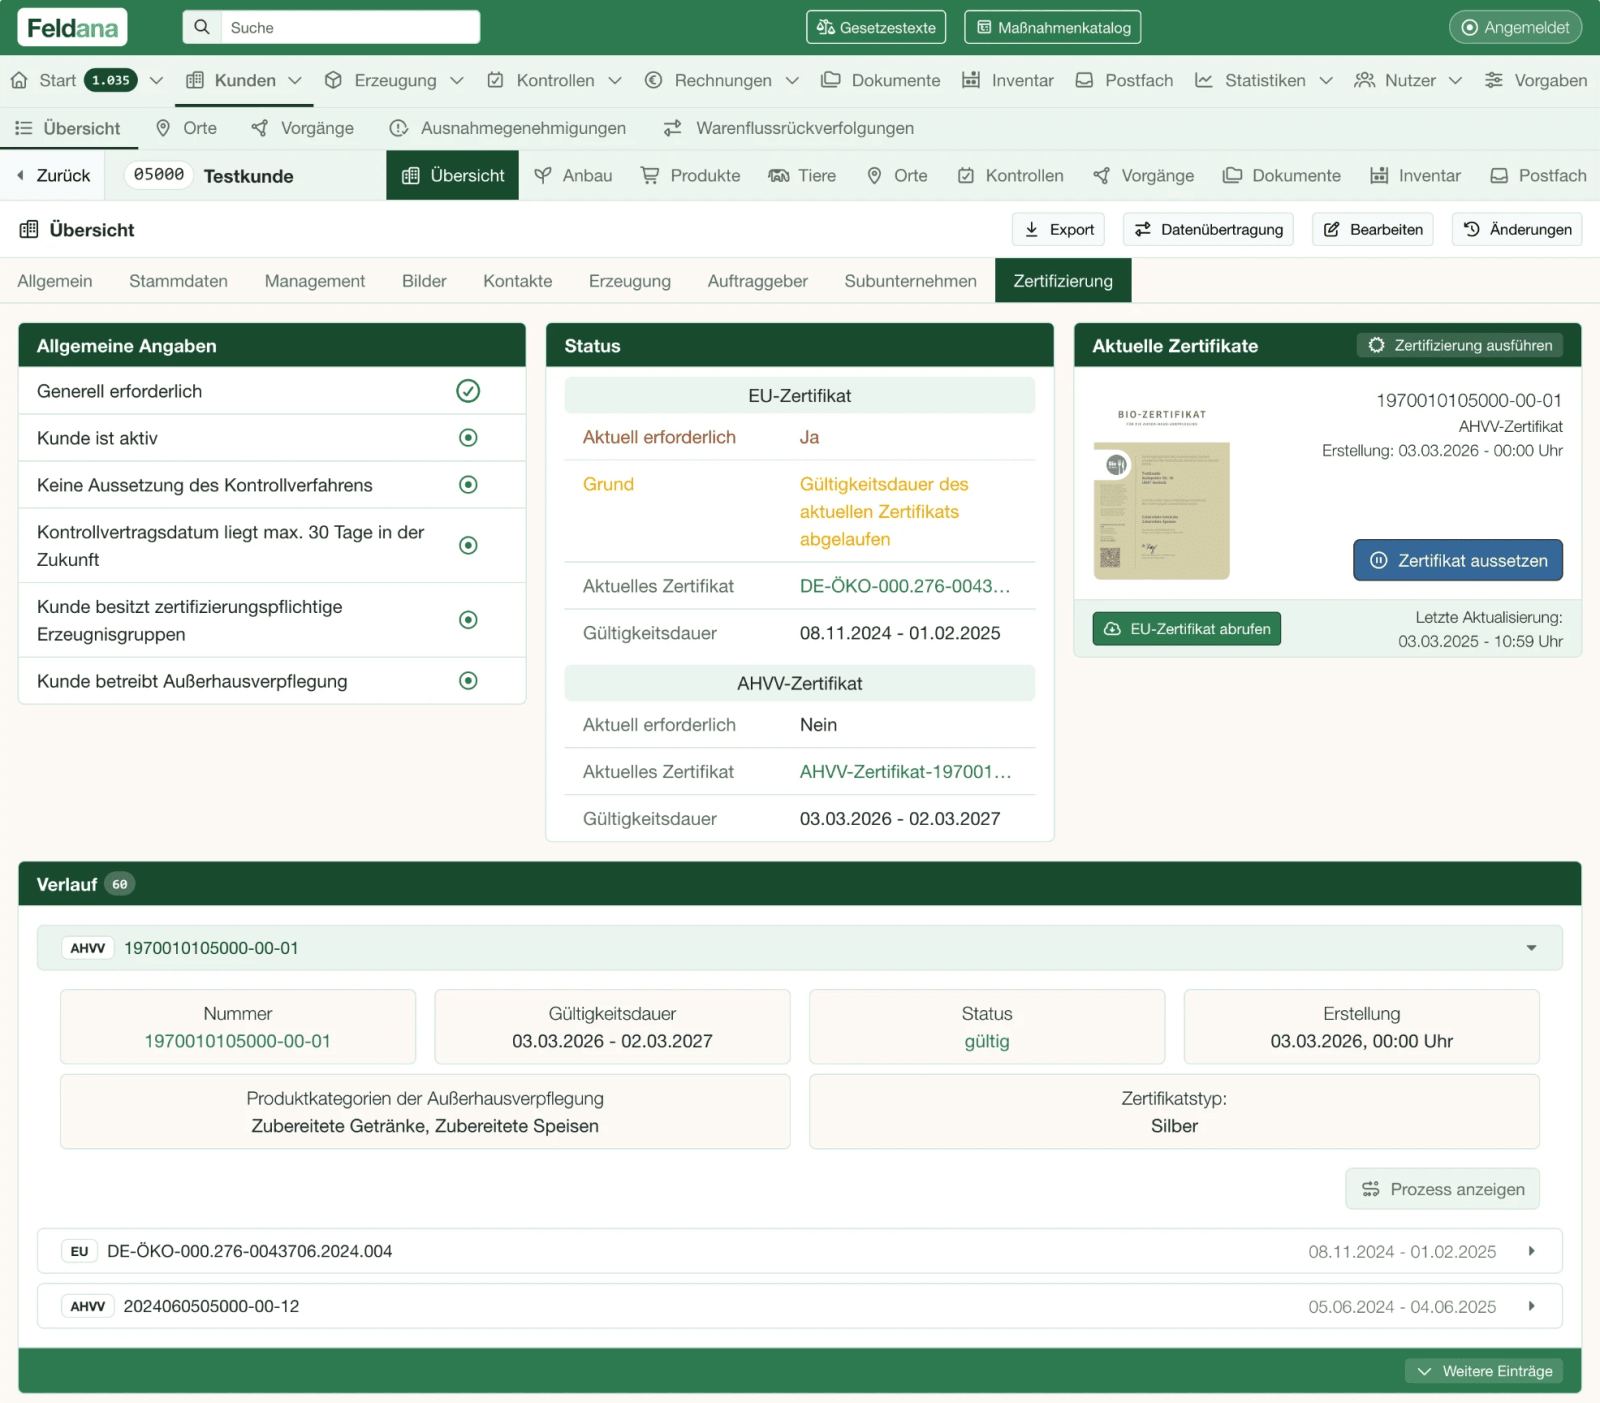Click the Verlauf count badge 60
This screenshot has width=1600, height=1403.
pos(120,884)
